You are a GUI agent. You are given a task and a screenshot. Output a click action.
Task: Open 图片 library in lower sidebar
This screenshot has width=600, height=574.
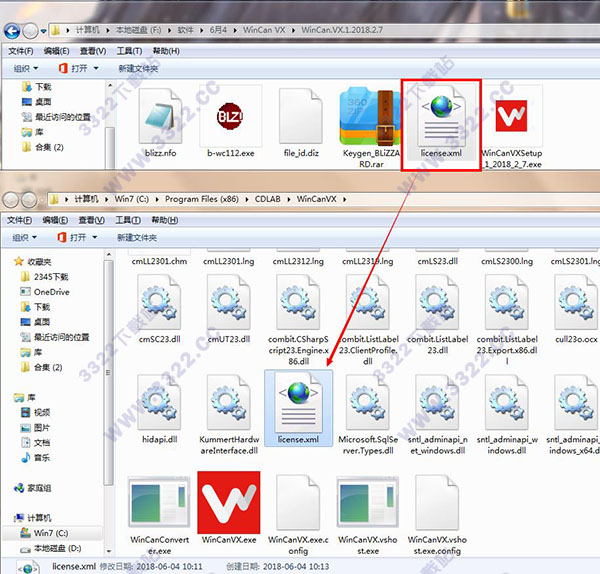coord(35,427)
